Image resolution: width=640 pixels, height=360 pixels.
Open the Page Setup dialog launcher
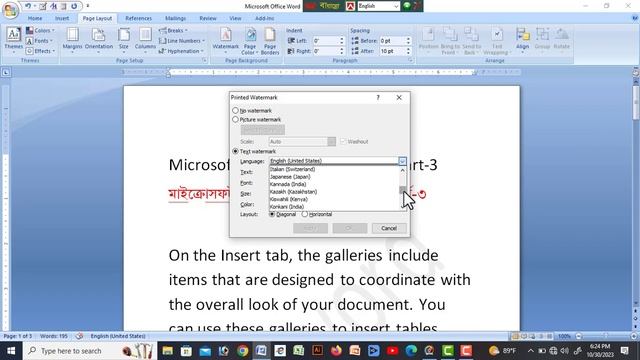pos(204,60)
